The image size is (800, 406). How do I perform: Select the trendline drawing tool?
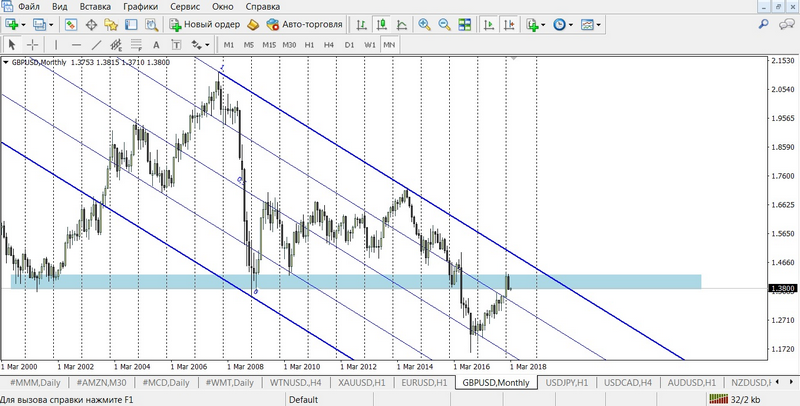click(x=97, y=45)
